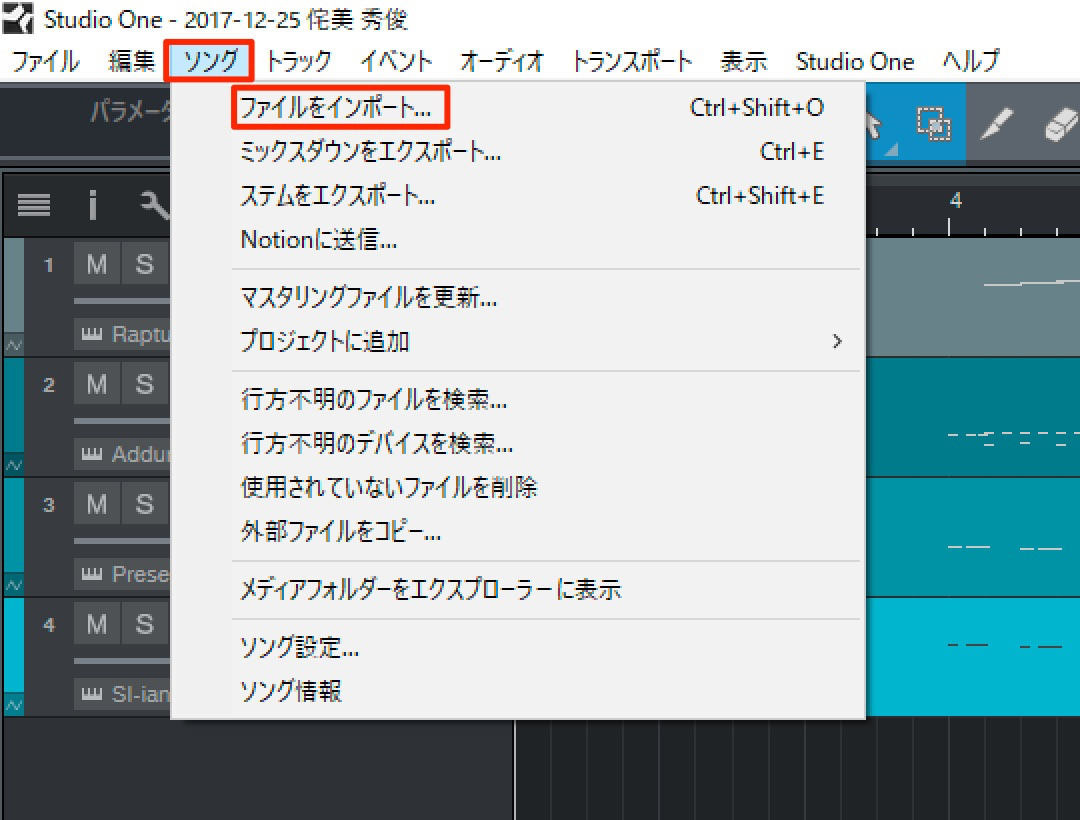Choose ファイルをインポート... from the menu

518,107
